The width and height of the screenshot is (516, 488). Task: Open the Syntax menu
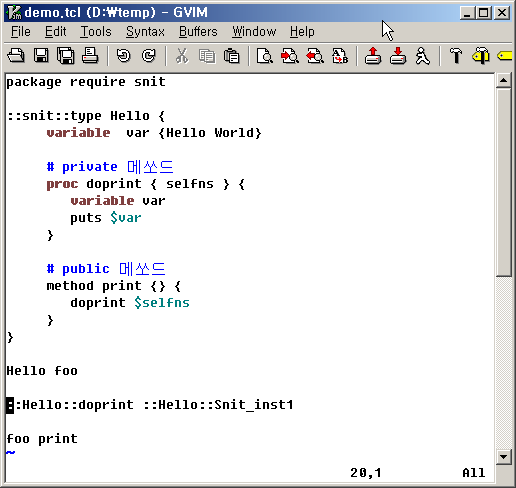[x=145, y=32]
